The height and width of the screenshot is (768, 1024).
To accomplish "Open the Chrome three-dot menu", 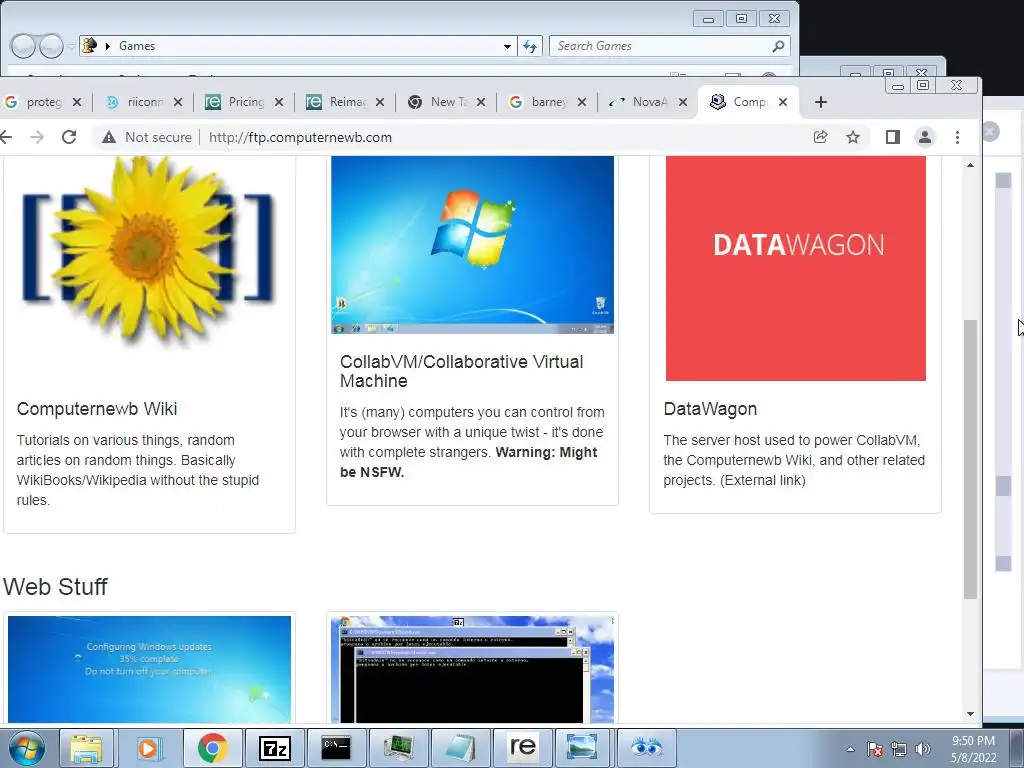I will coord(957,137).
